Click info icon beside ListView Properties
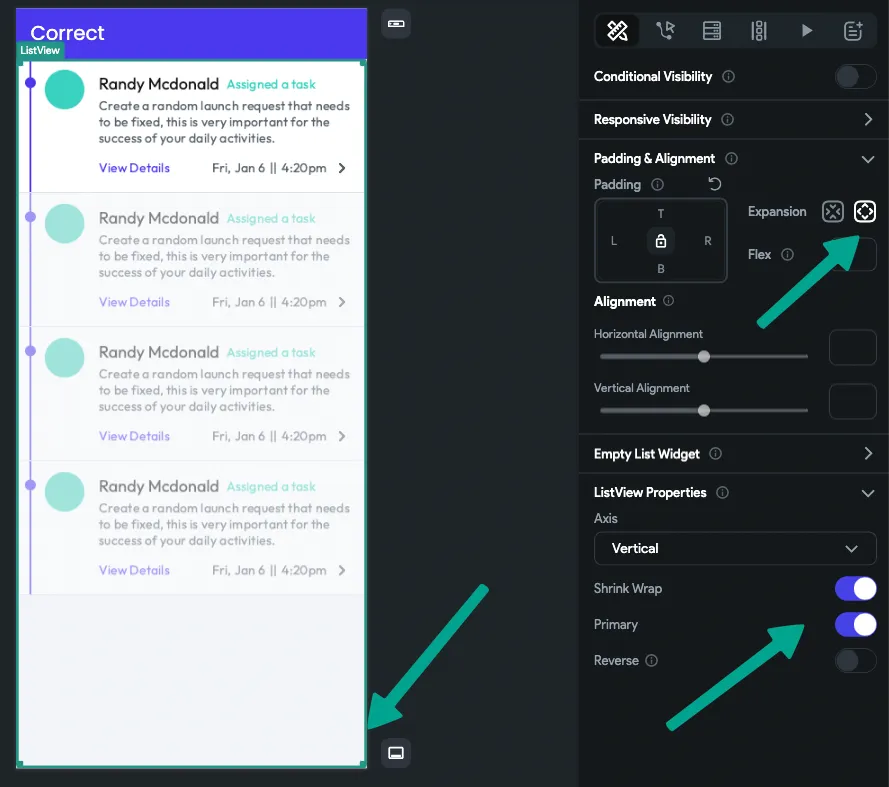889x787 pixels. [722, 493]
